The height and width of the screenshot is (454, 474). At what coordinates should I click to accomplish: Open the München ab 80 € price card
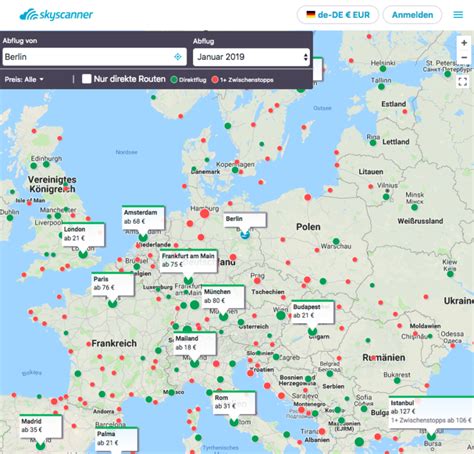click(223, 297)
